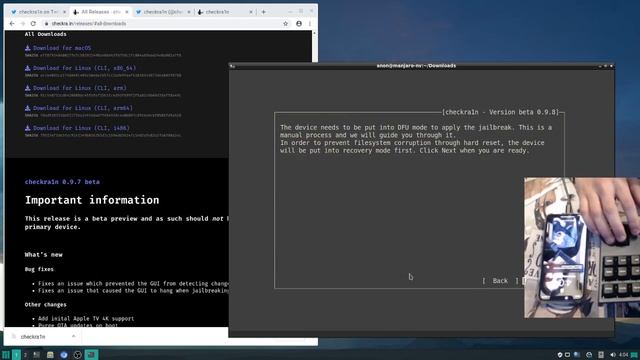Bookmark this page with the star icon
This screenshot has width=640, height=360.
(285, 24)
